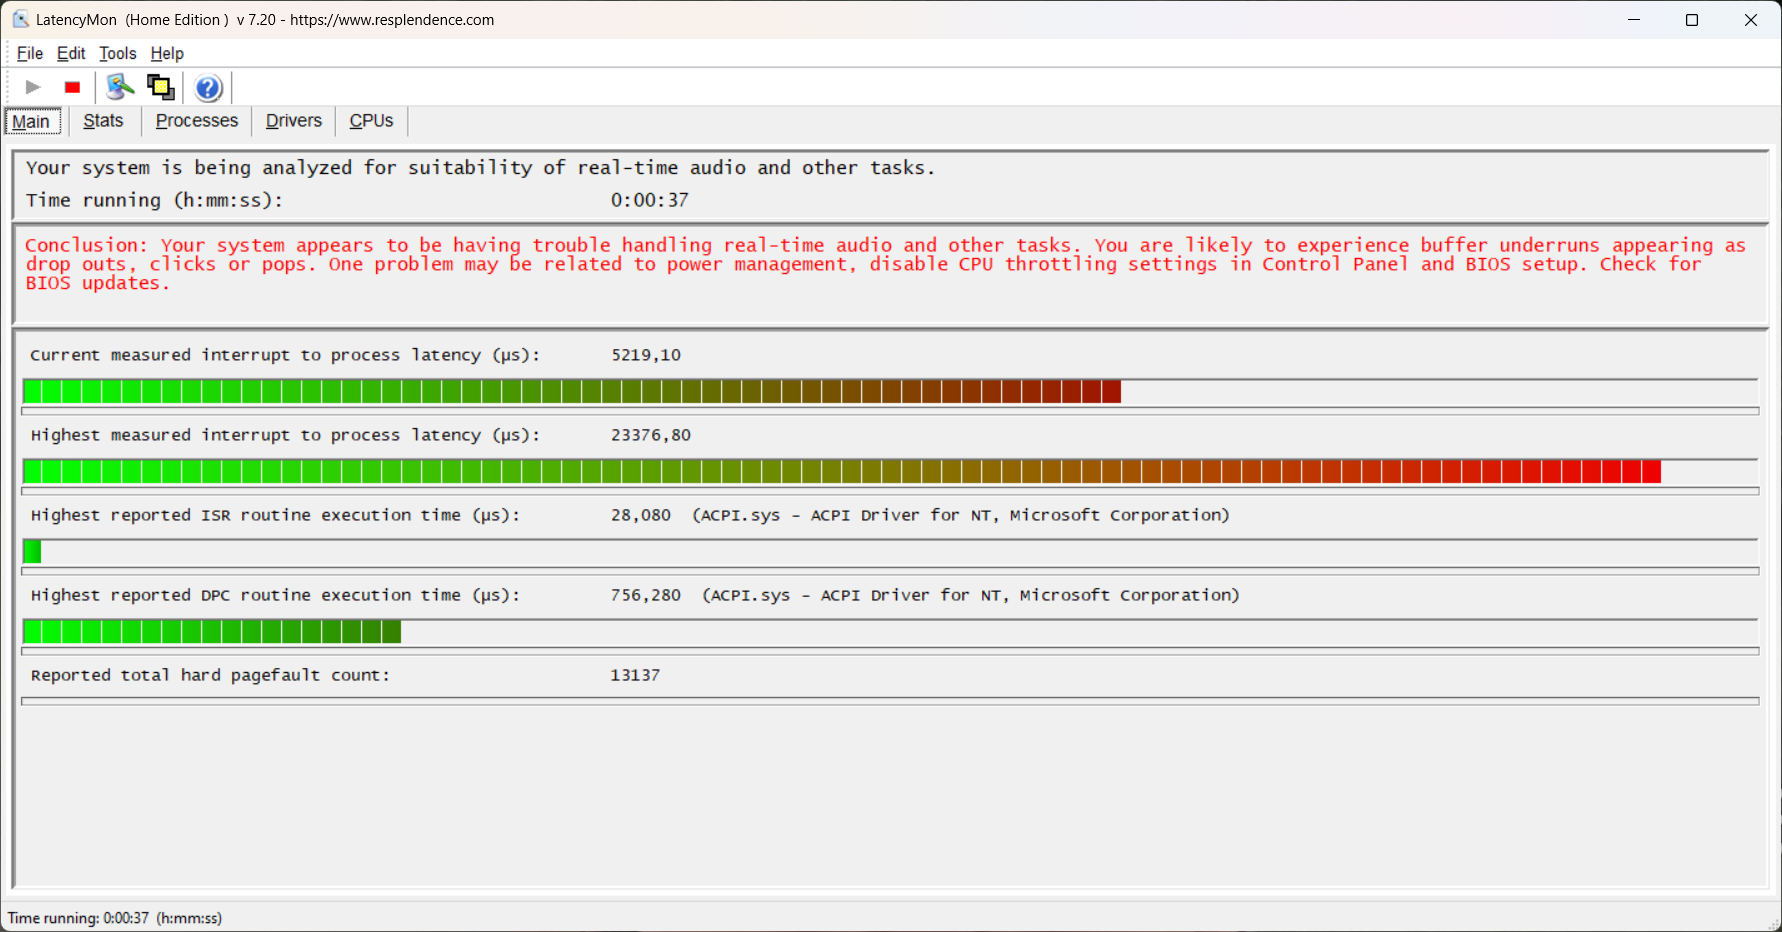Switch to the Main tab
This screenshot has height=932, width=1782.
pyautogui.click(x=32, y=121)
